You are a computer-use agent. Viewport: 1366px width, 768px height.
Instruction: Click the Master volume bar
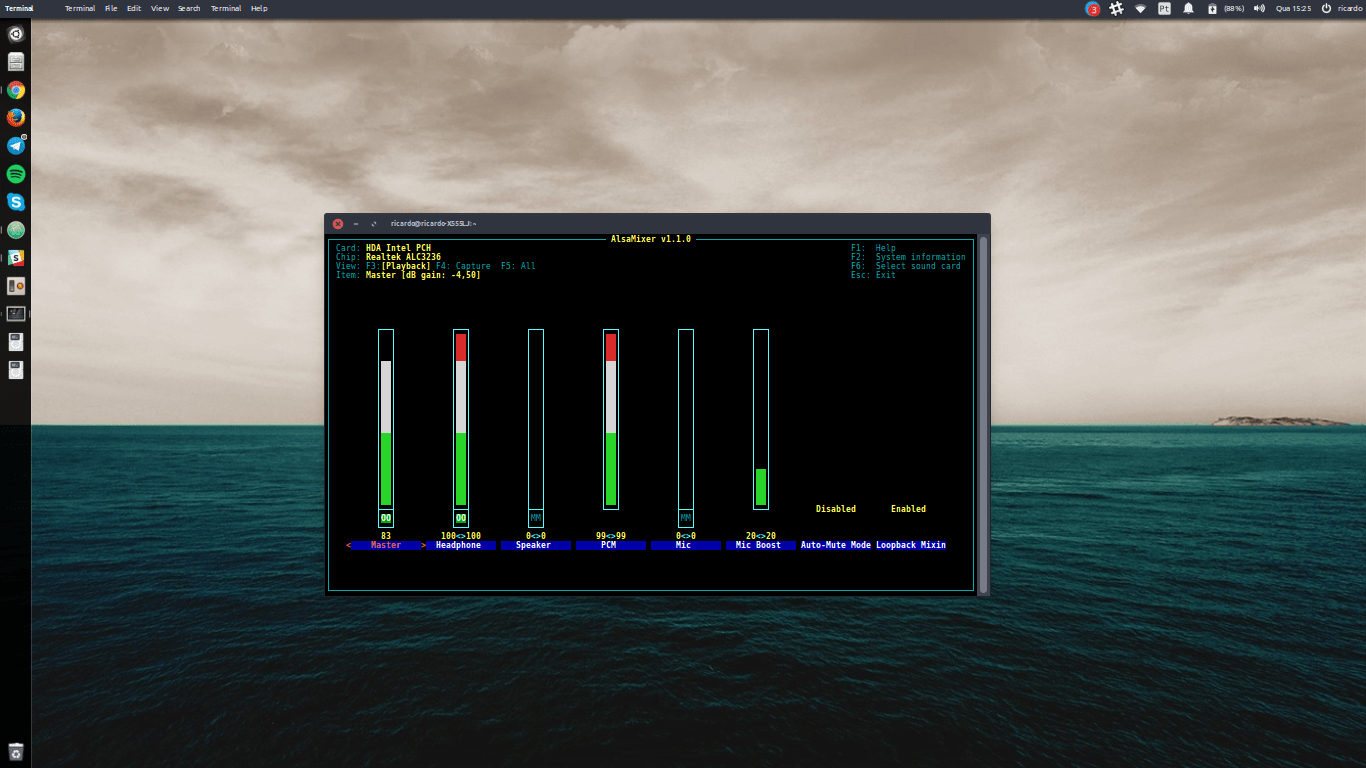(x=386, y=419)
